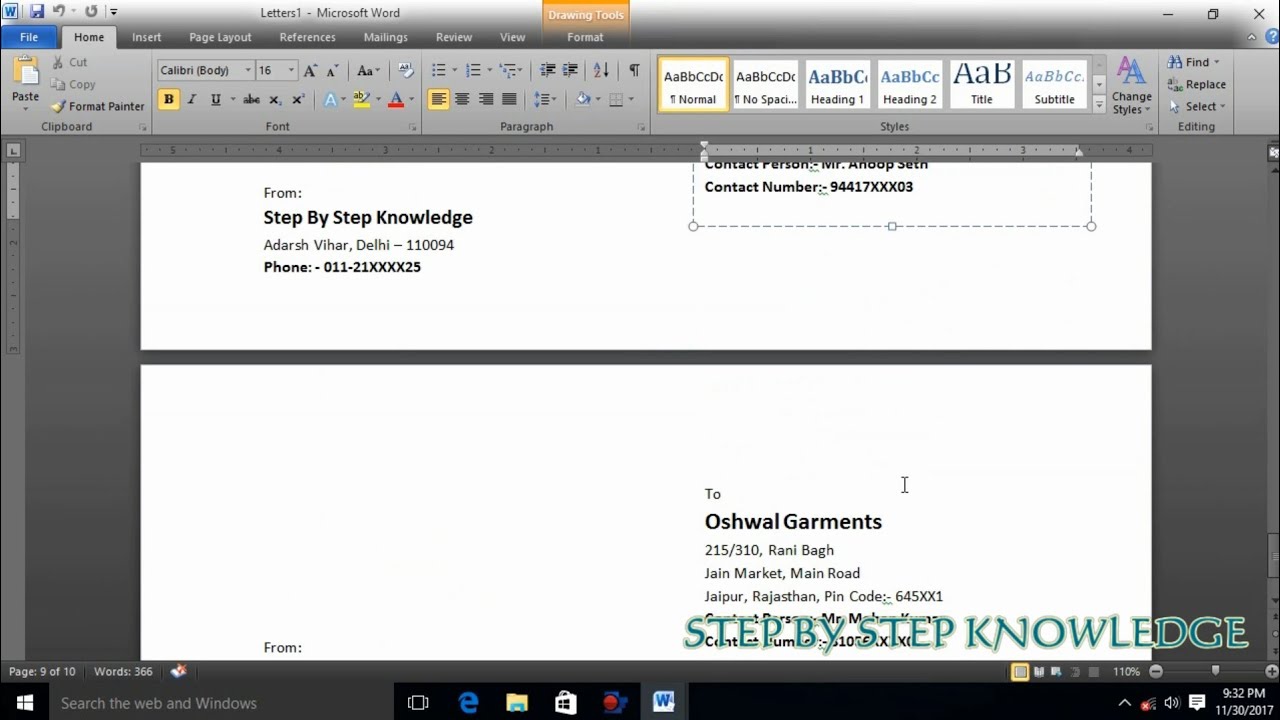
Task: Set Center alignment
Action: 462,99
